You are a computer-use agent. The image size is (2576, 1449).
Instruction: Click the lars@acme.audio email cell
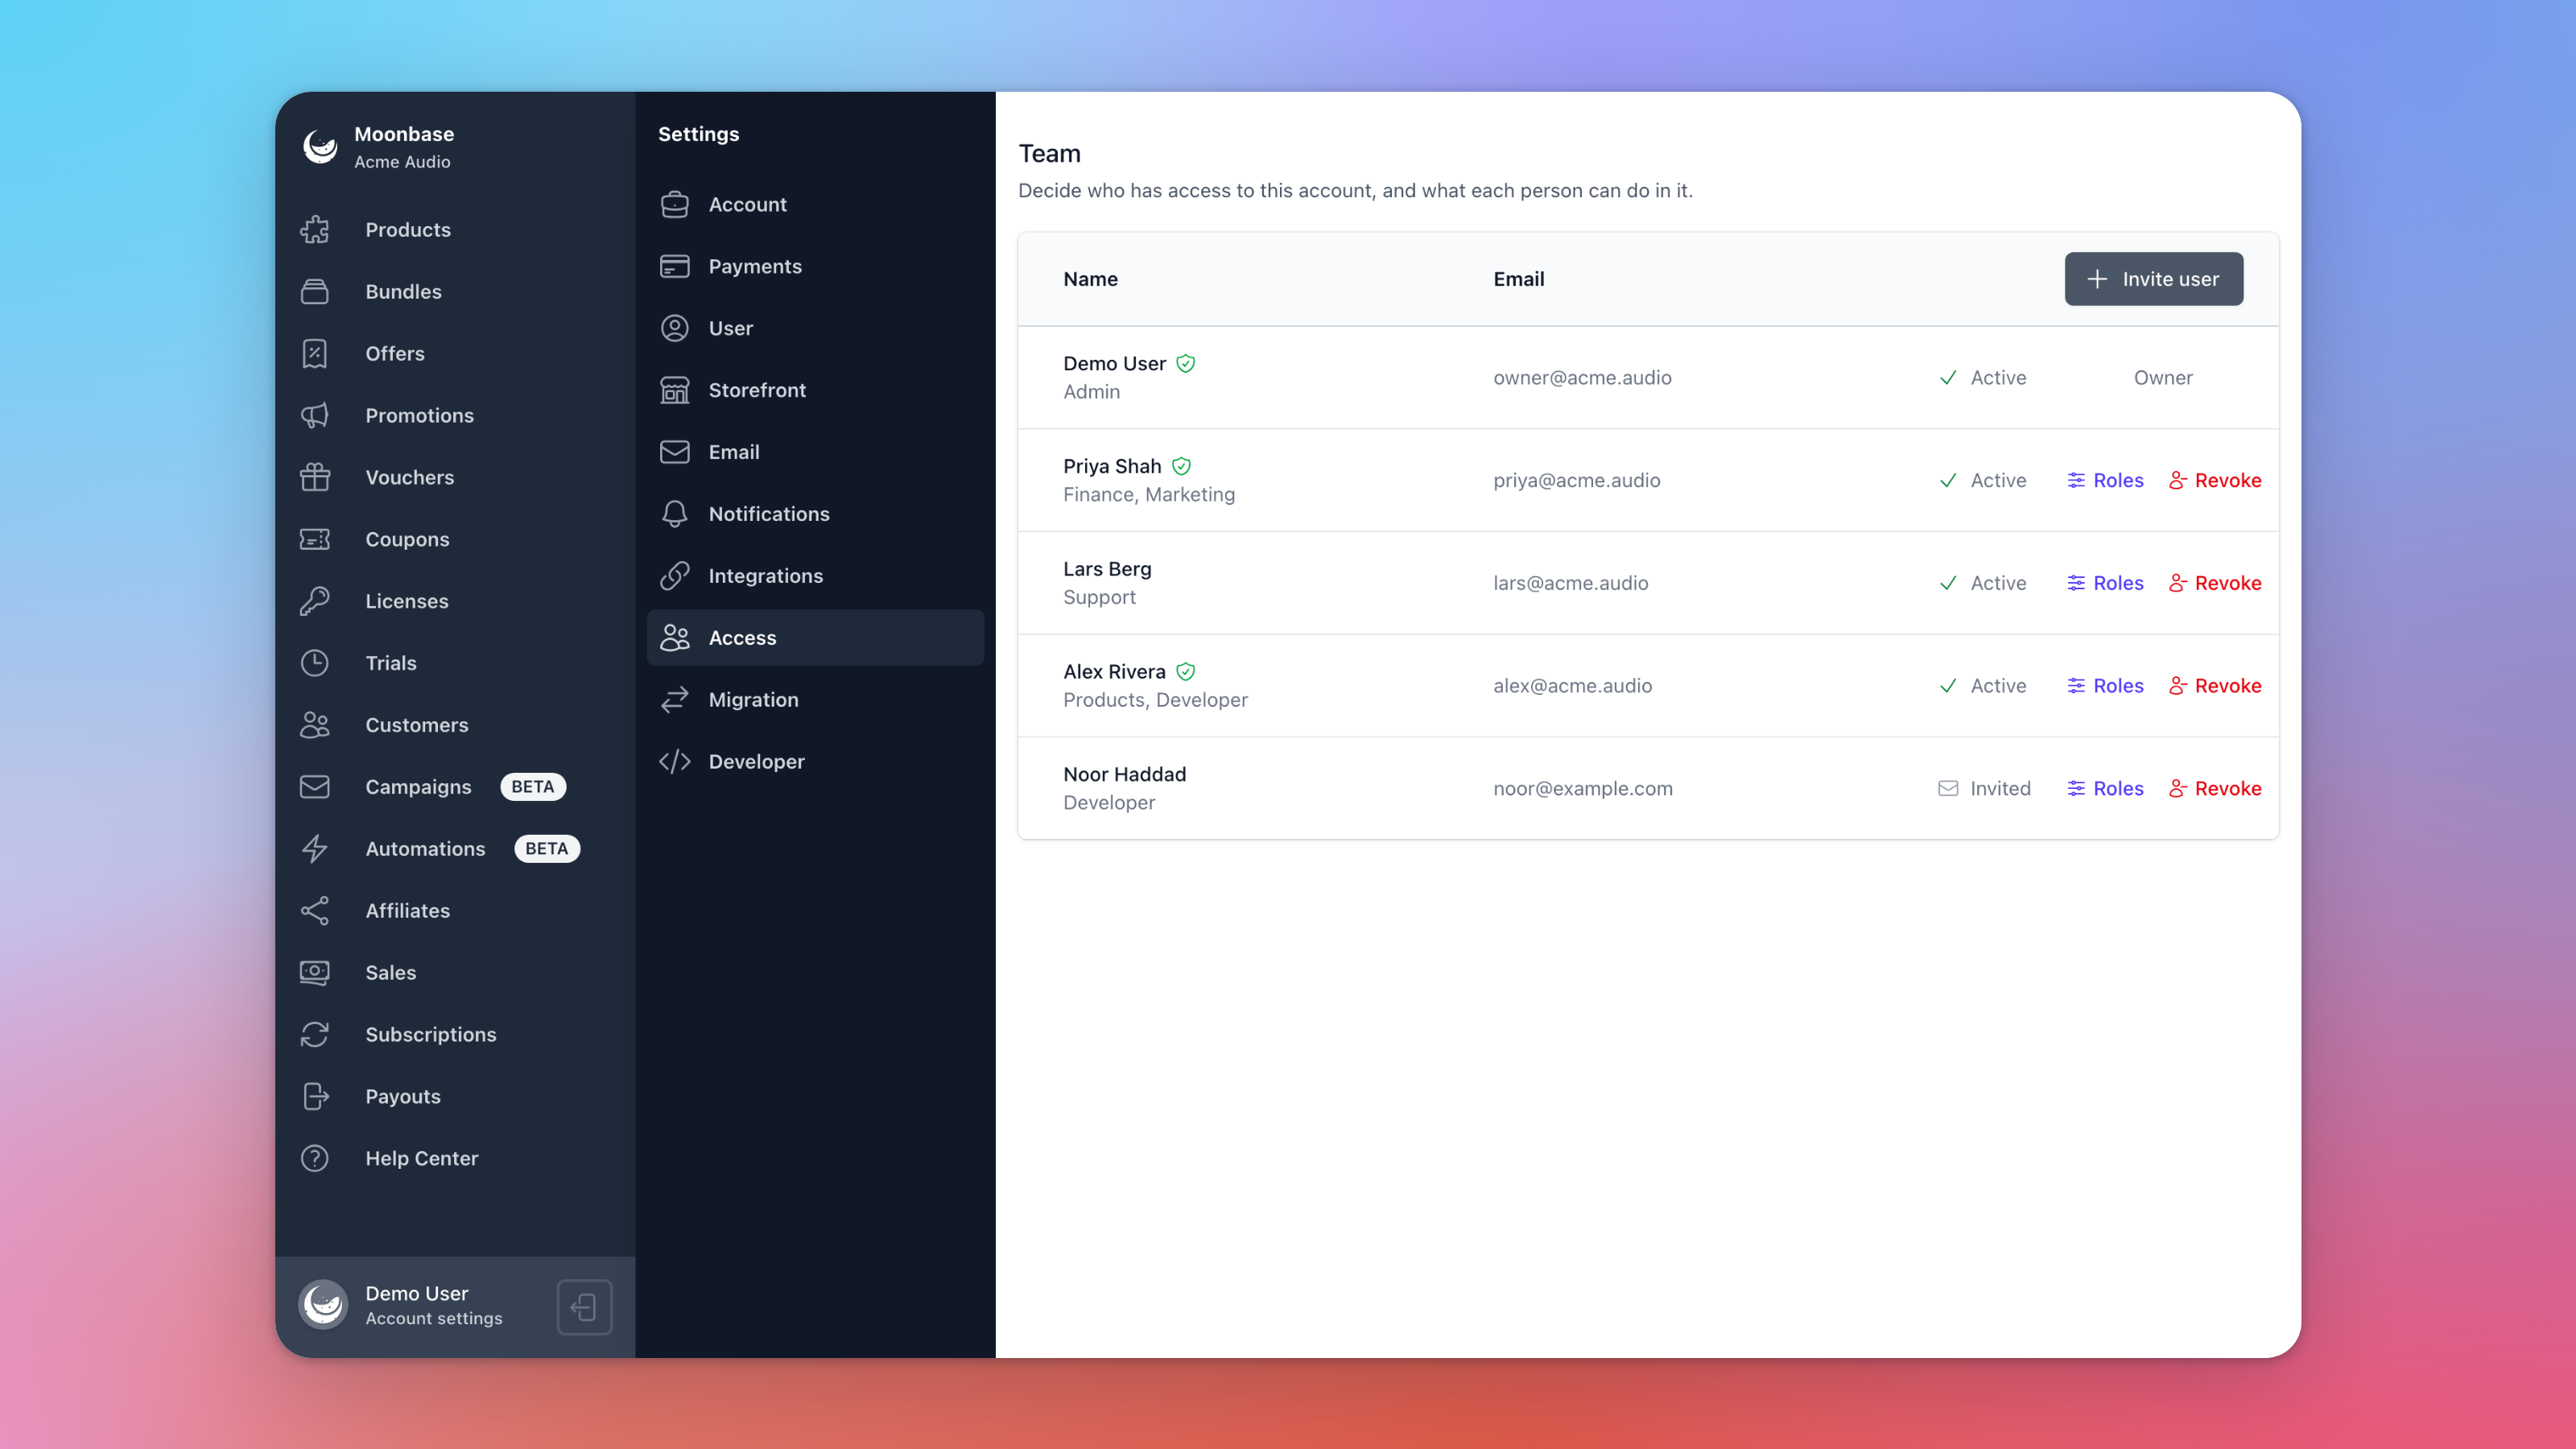1570,583
